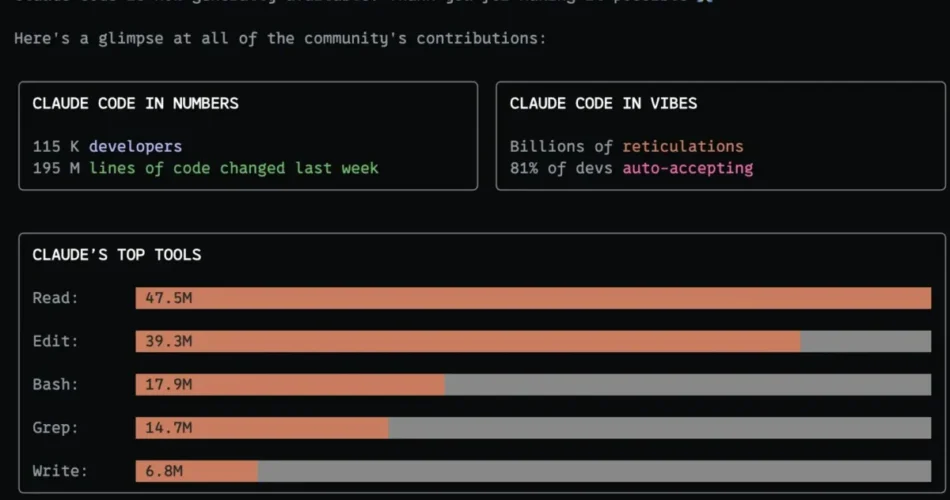Click the 6.8M Write bar segment

click(197, 471)
